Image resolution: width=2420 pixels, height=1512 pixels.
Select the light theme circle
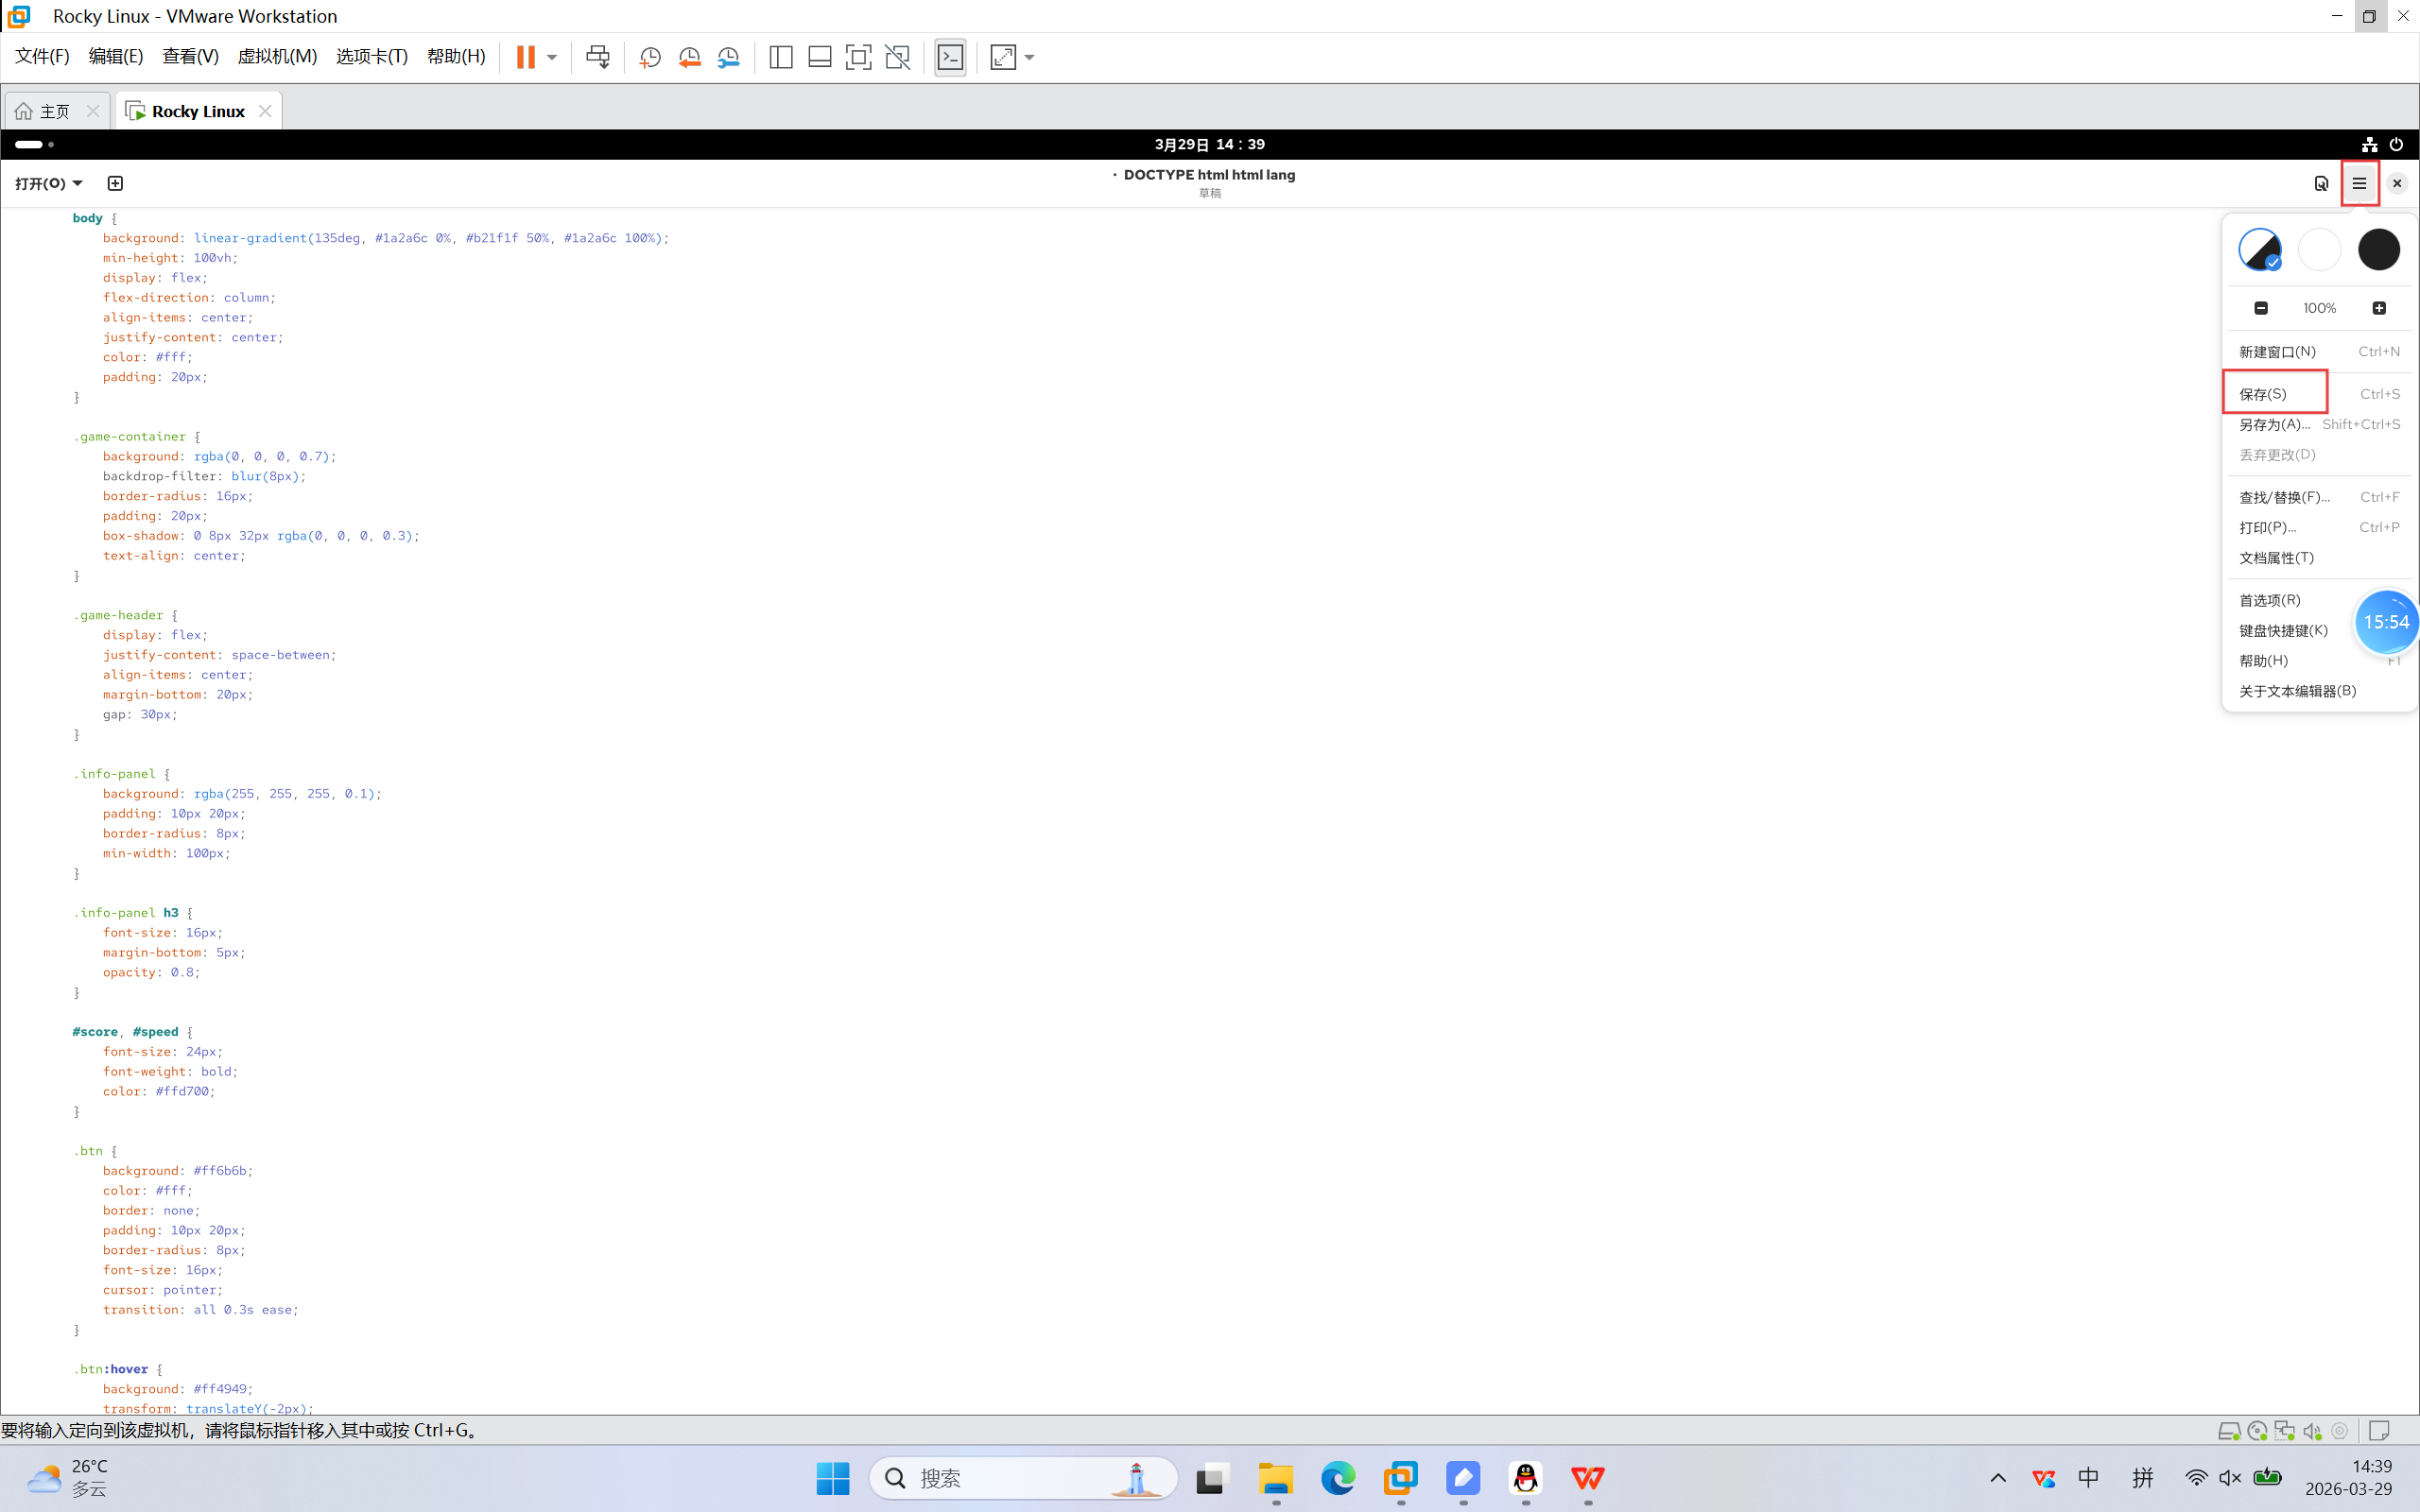click(2319, 249)
